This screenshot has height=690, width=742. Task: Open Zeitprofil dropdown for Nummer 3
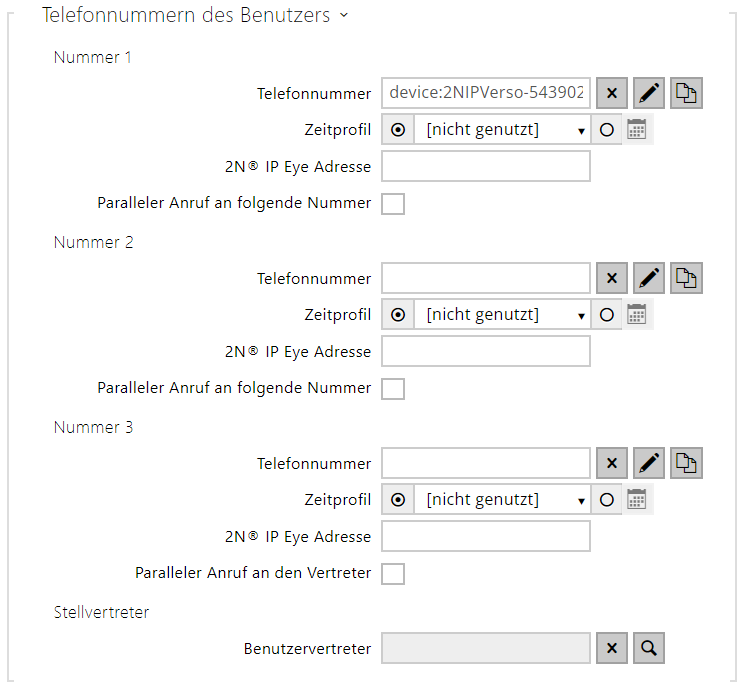point(502,500)
